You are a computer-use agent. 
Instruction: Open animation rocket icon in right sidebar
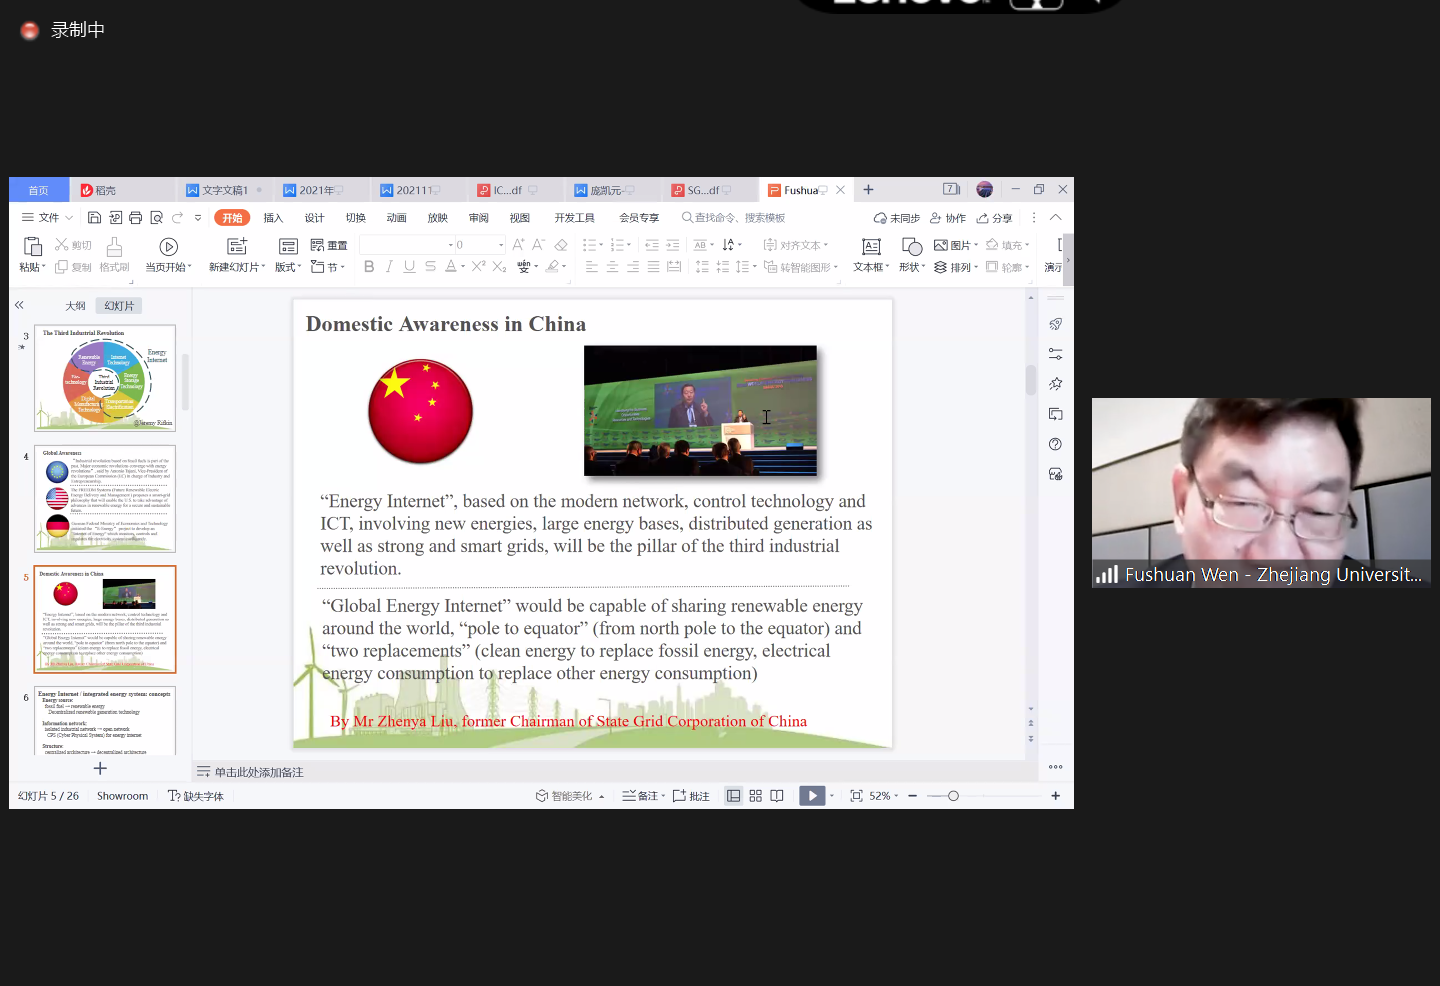click(1055, 324)
